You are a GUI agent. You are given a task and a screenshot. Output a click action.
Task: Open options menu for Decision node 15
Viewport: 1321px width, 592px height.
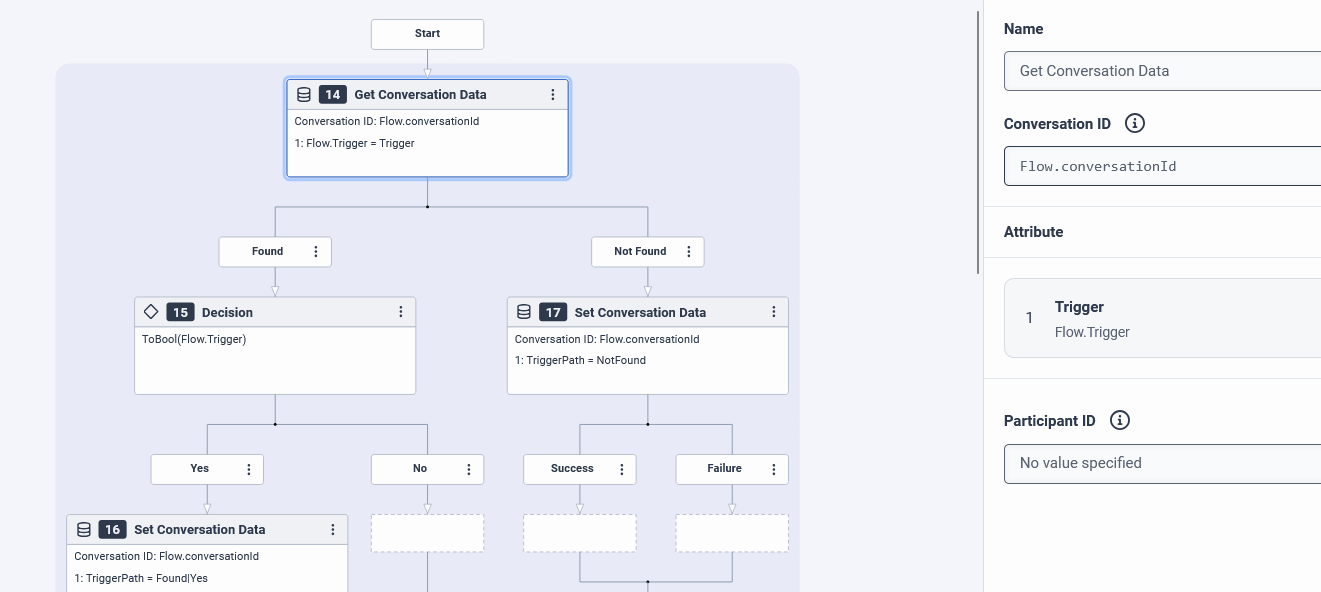pyautogui.click(x=401, y=312)
